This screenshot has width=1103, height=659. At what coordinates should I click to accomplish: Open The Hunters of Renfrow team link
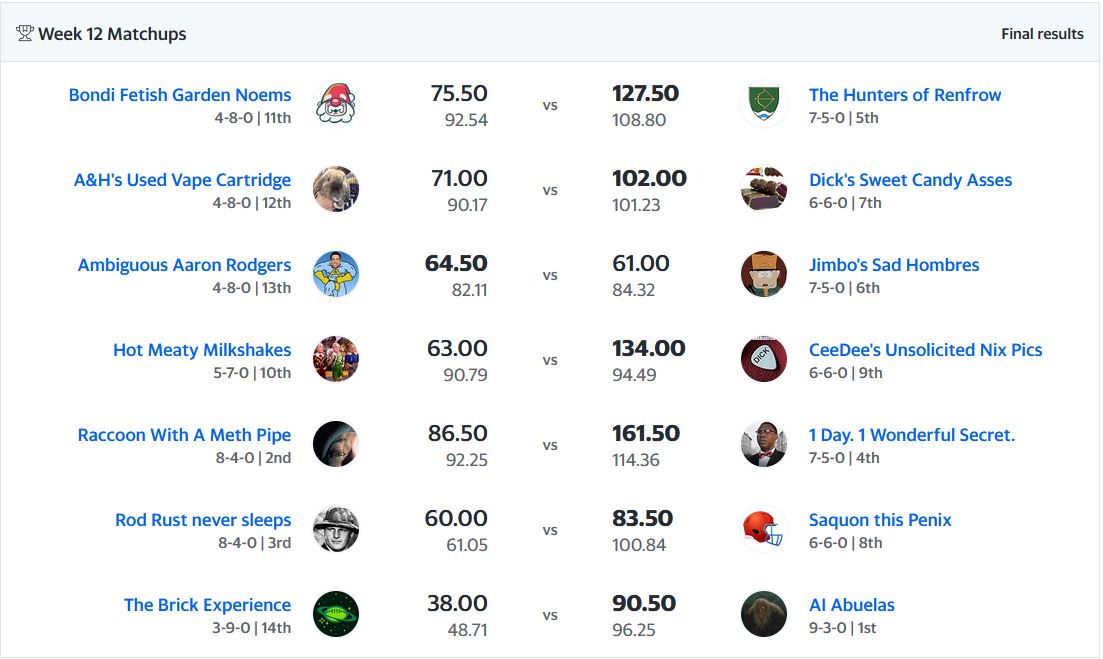point(905,95)
